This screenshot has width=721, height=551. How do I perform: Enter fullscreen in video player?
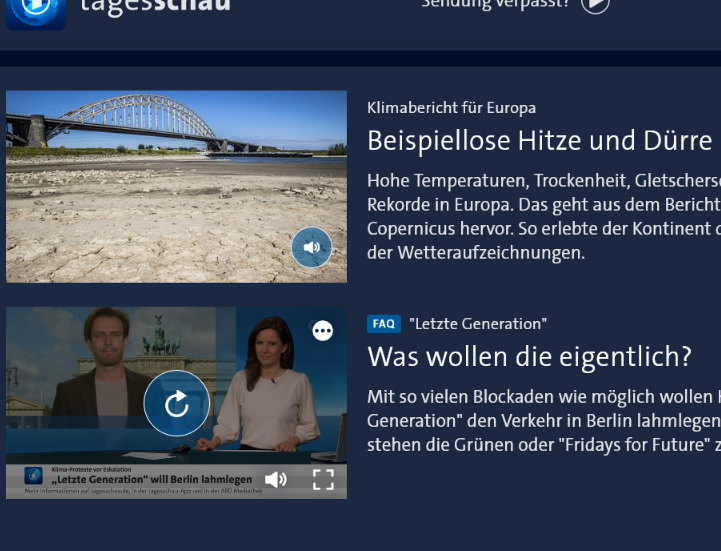323,480
